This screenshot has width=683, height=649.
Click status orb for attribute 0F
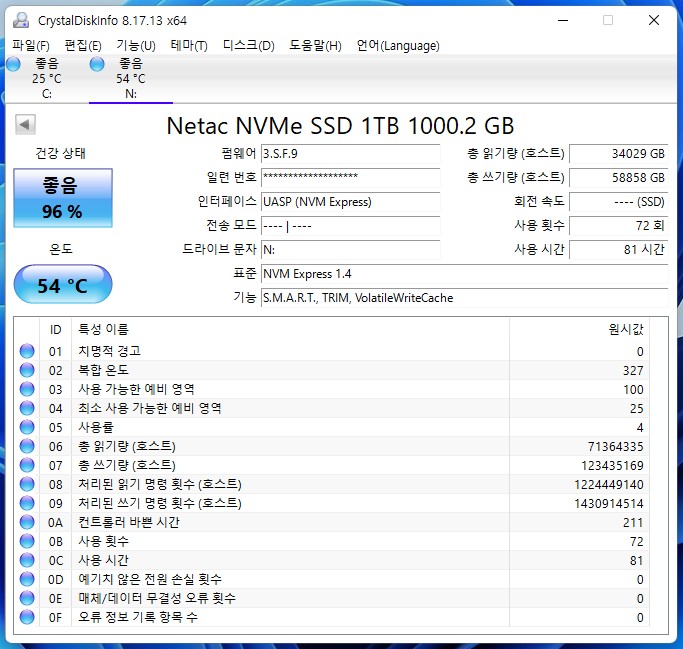(27, 617)
